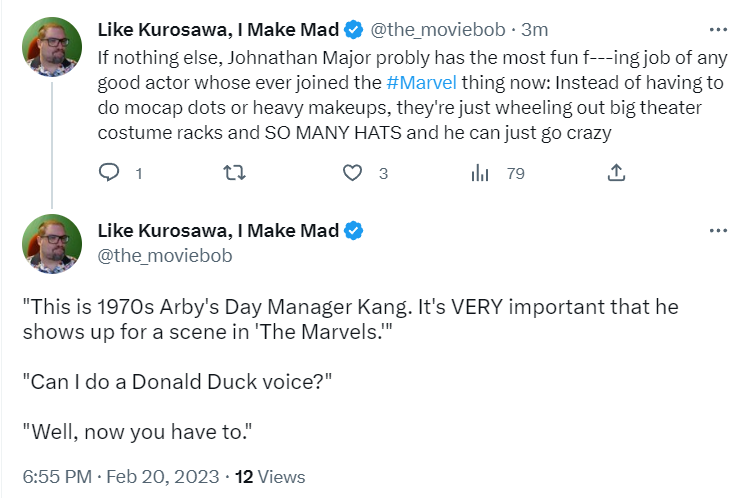Click the reply icon on first tweet

tap(109, 173)
